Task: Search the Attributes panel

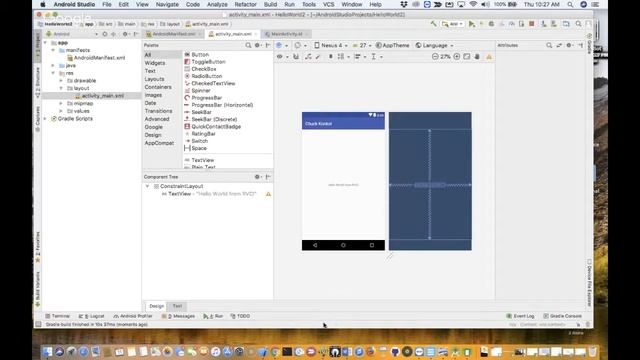Action: [549, 45]
